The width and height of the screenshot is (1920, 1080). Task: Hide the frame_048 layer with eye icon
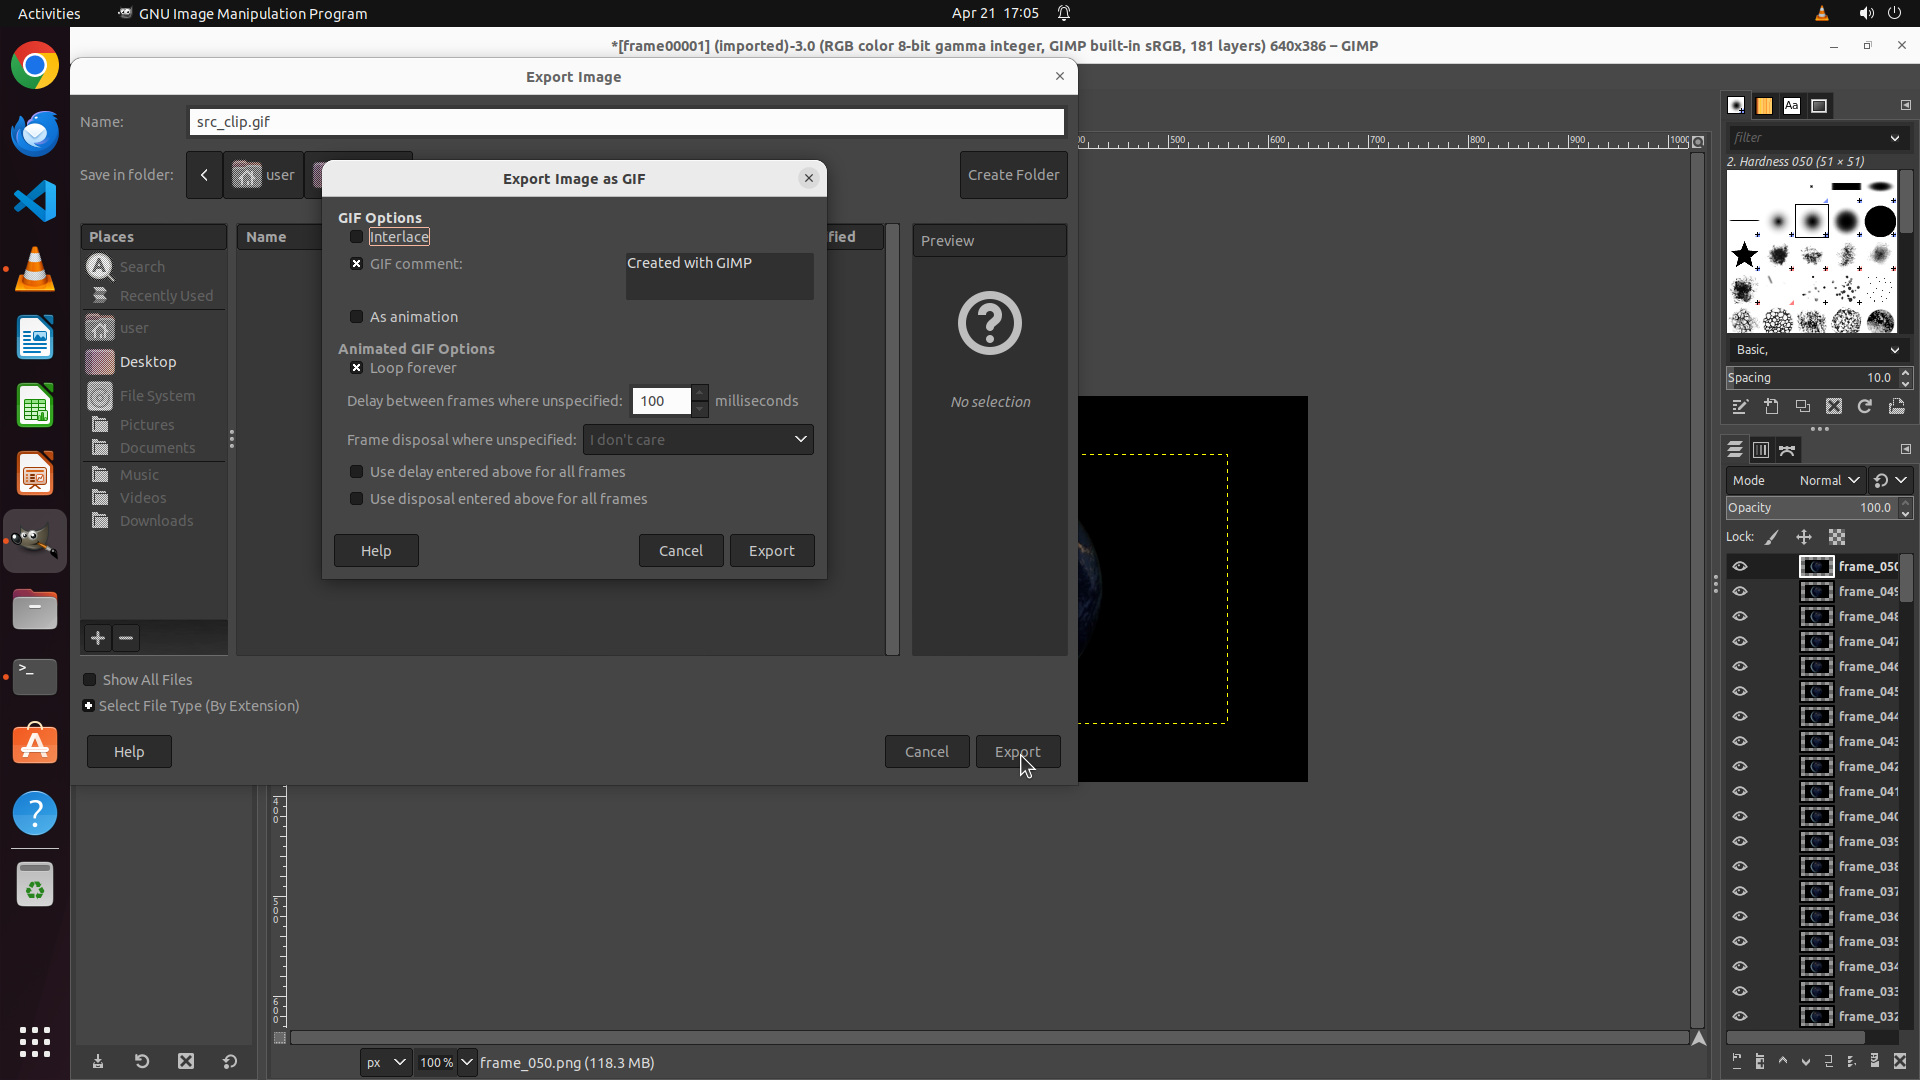(1740, 616)
